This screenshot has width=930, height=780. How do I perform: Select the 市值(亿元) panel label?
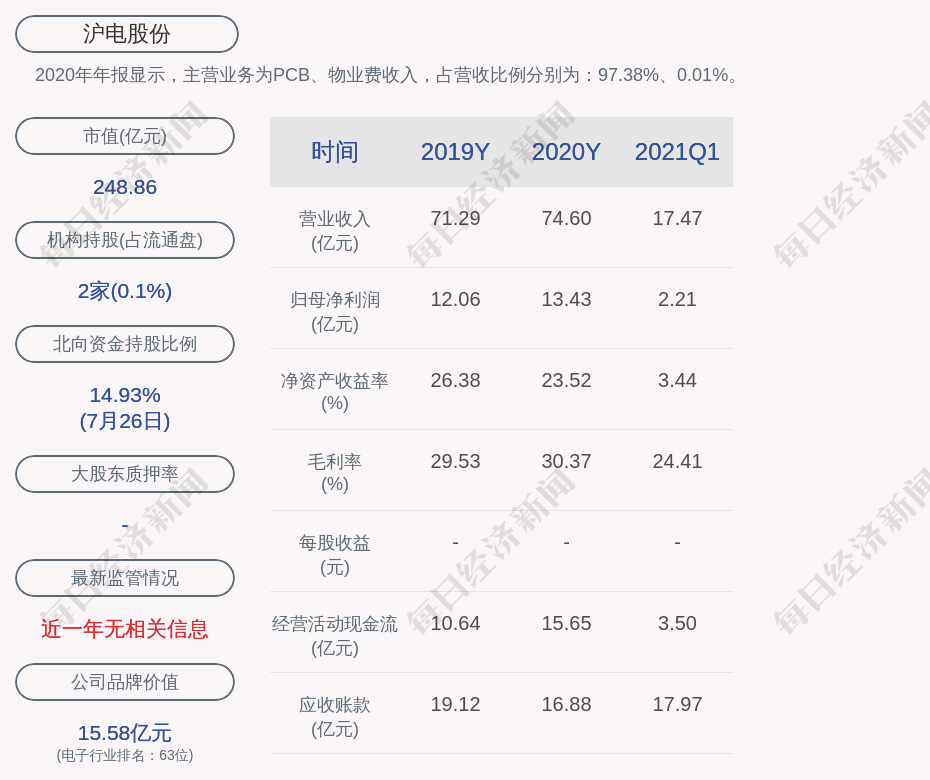[x=124, y=136]
